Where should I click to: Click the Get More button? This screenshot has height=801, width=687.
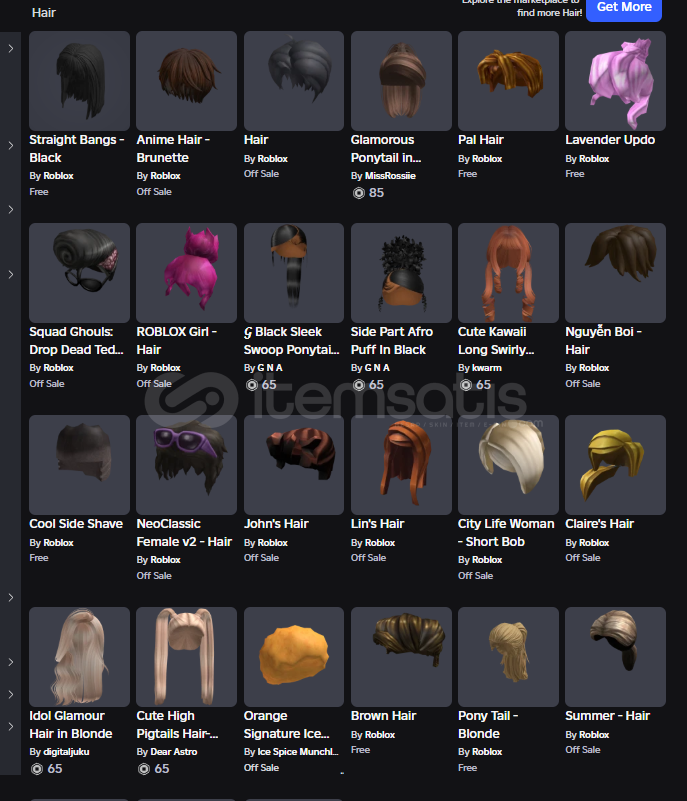[624, 8]
